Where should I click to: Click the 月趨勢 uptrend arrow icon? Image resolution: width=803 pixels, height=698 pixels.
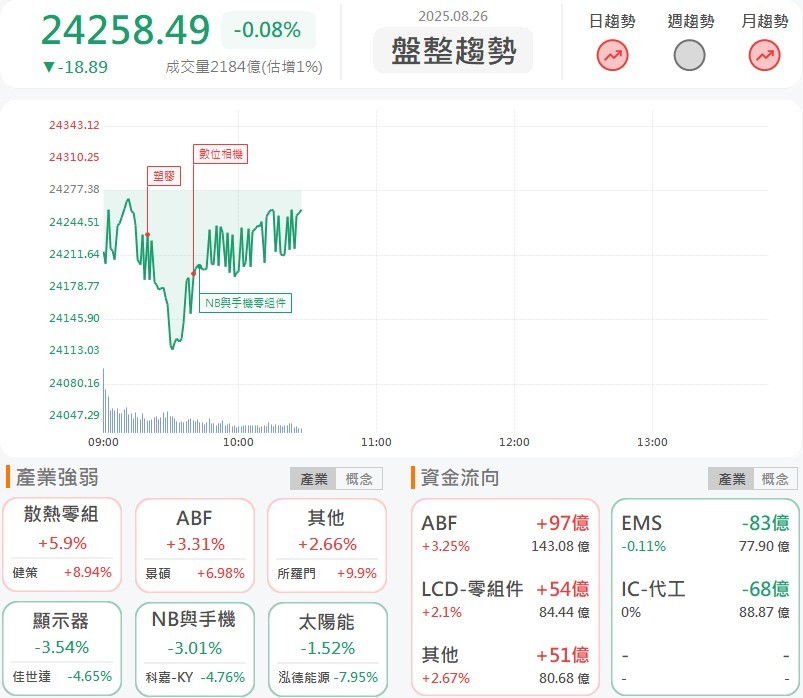coord(764,55)
